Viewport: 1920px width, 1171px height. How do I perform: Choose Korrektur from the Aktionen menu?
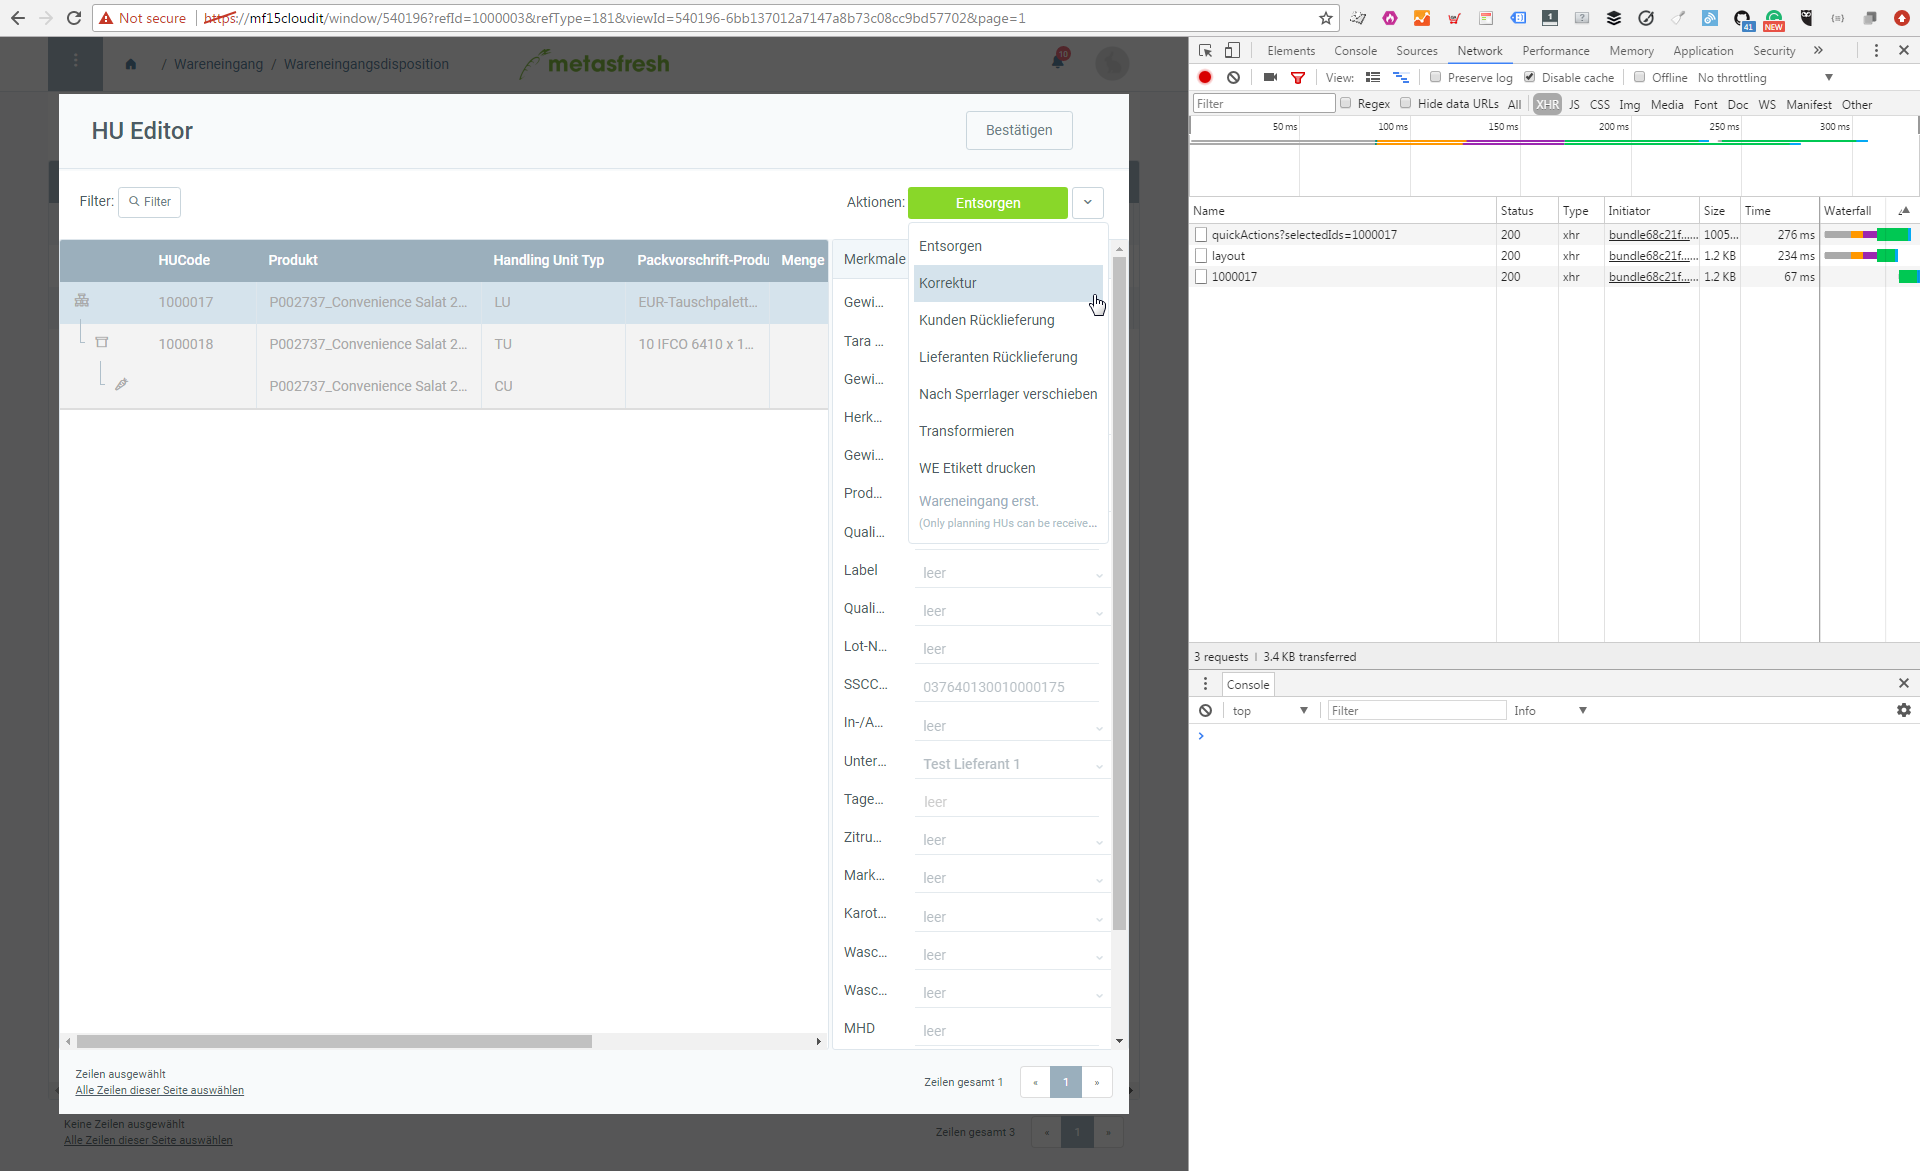(948, 283)
